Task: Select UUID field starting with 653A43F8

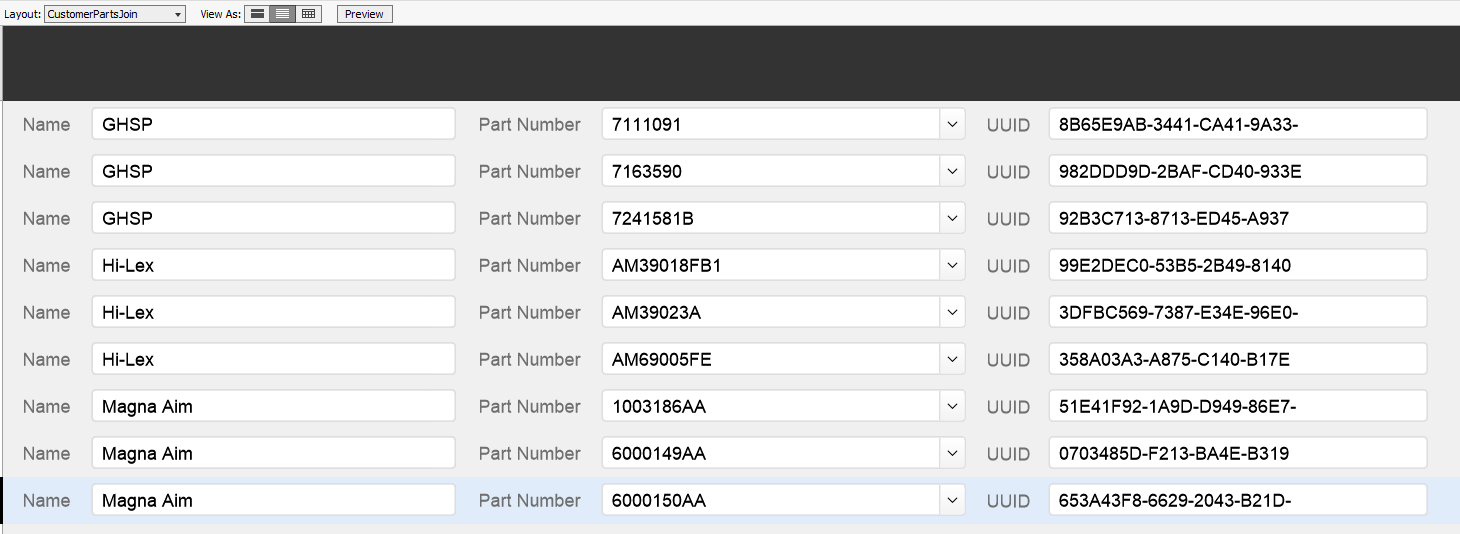Action: (1238, 500)
